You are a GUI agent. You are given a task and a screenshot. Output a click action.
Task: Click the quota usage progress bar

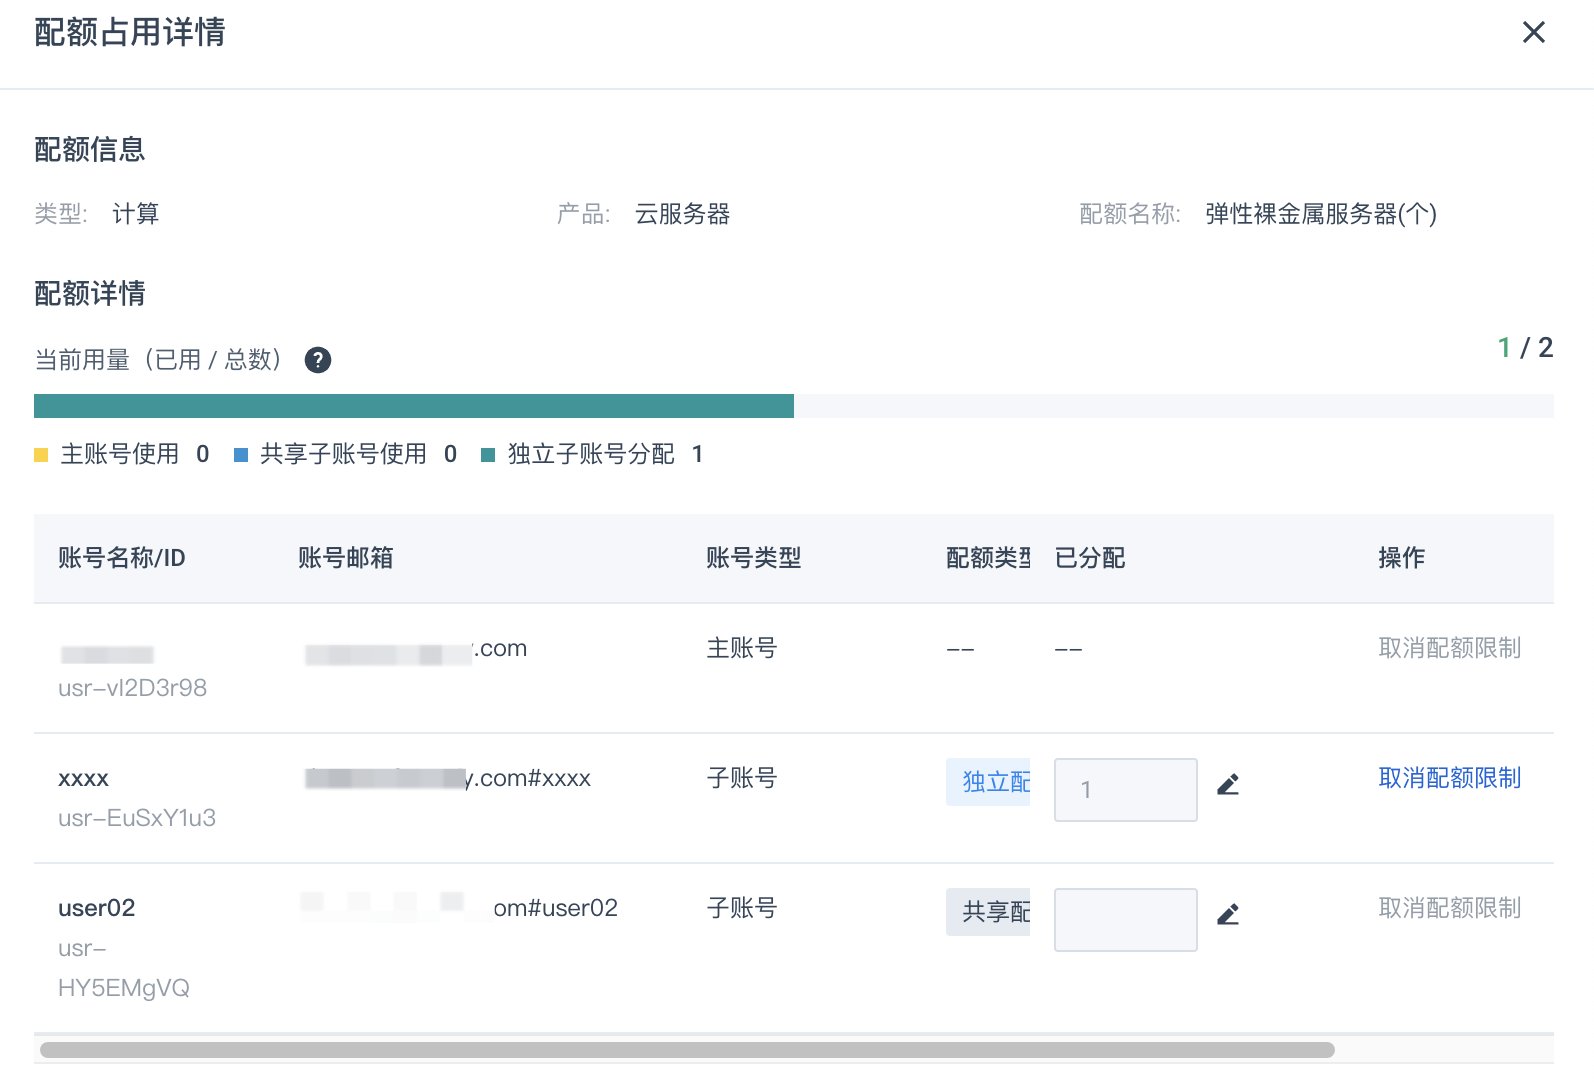pyautogui.click(x=792, y=406)
